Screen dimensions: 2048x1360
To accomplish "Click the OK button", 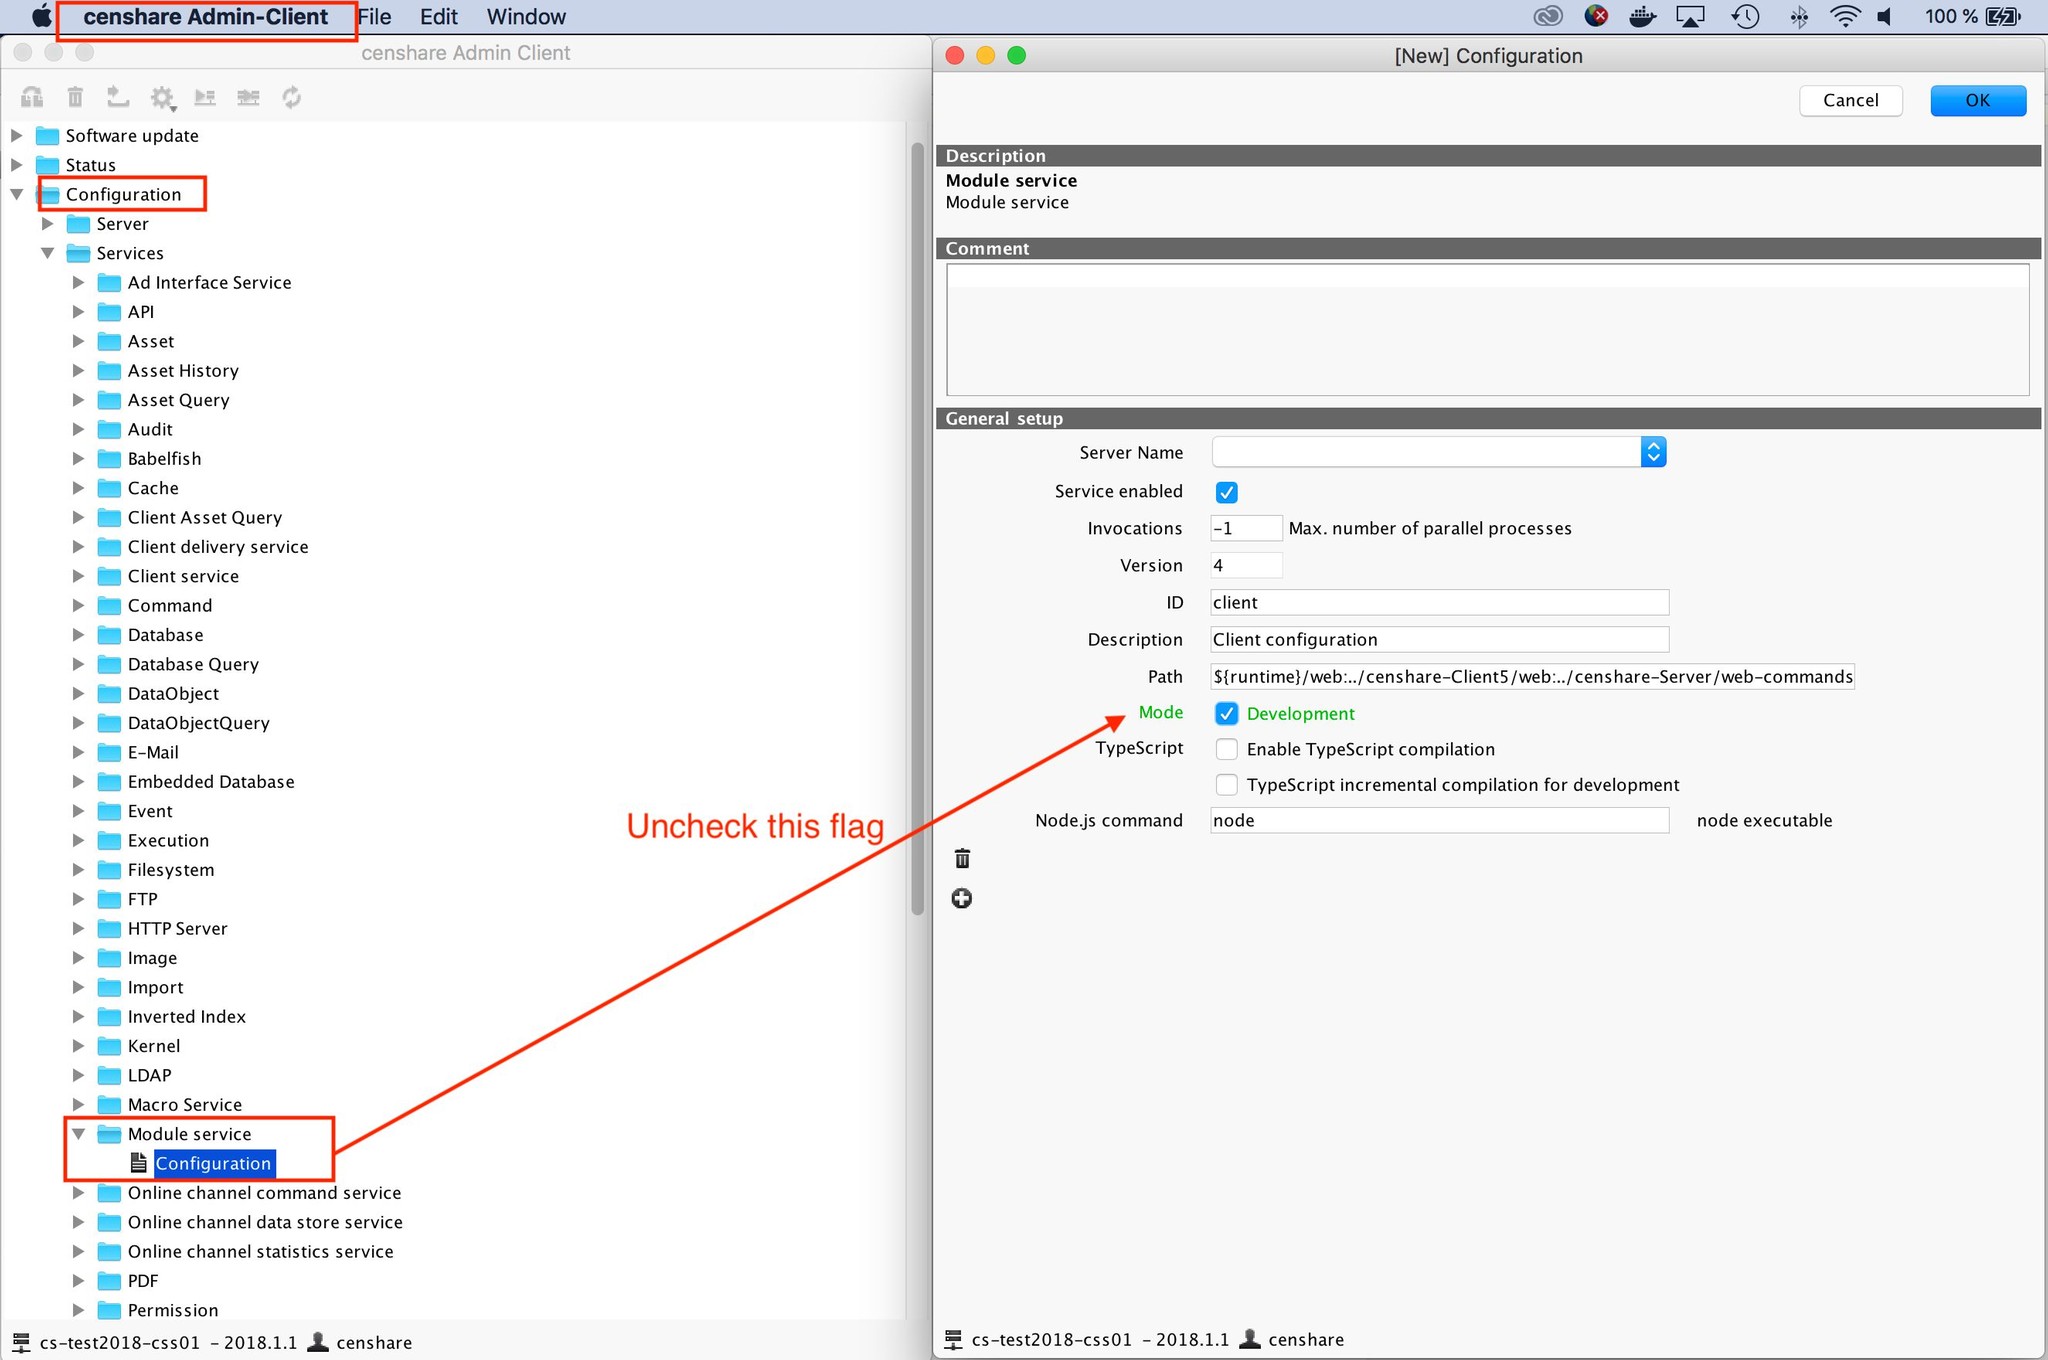I will pos(1977,100).
